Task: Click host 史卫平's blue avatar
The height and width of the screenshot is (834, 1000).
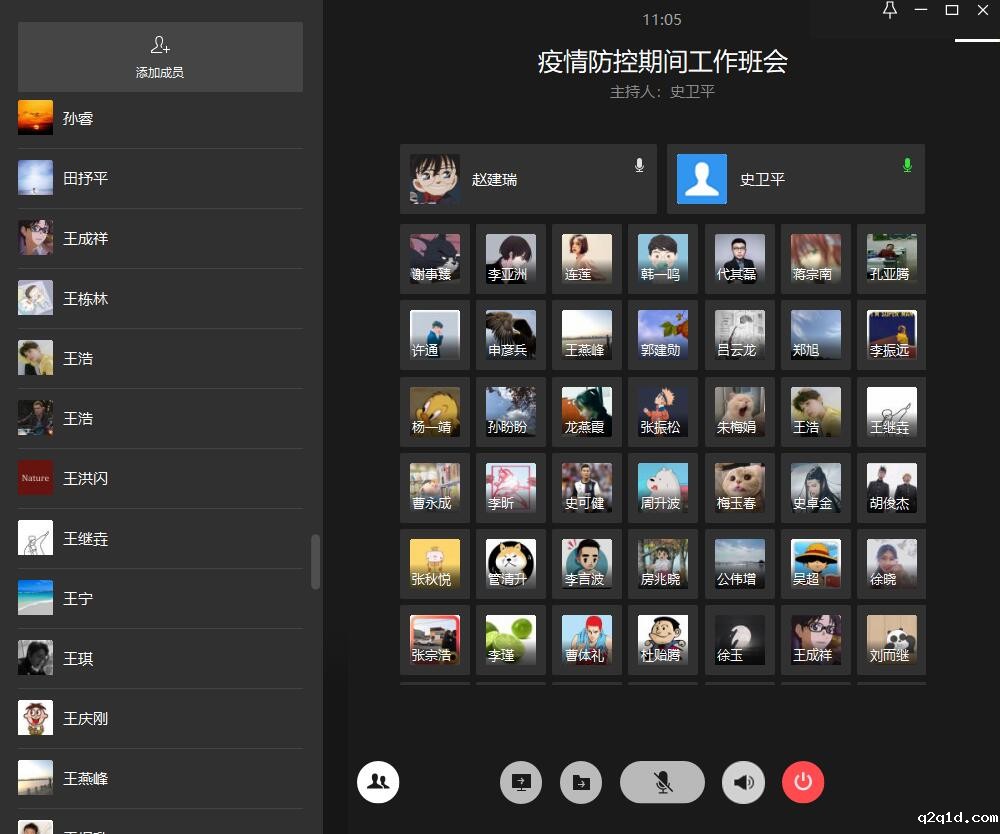Action: pyautogui.click(x=702, y=179)
